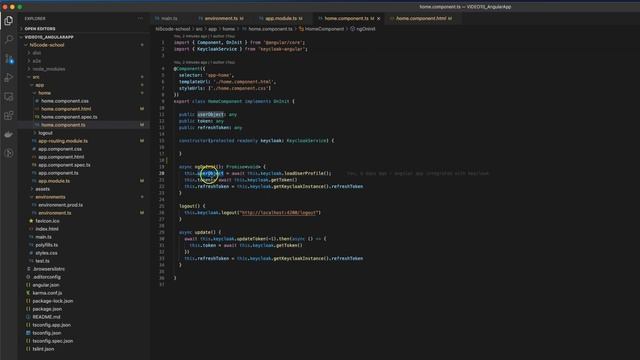Collapse the home folder
640x360 pixels.
(x=44, y=93)
